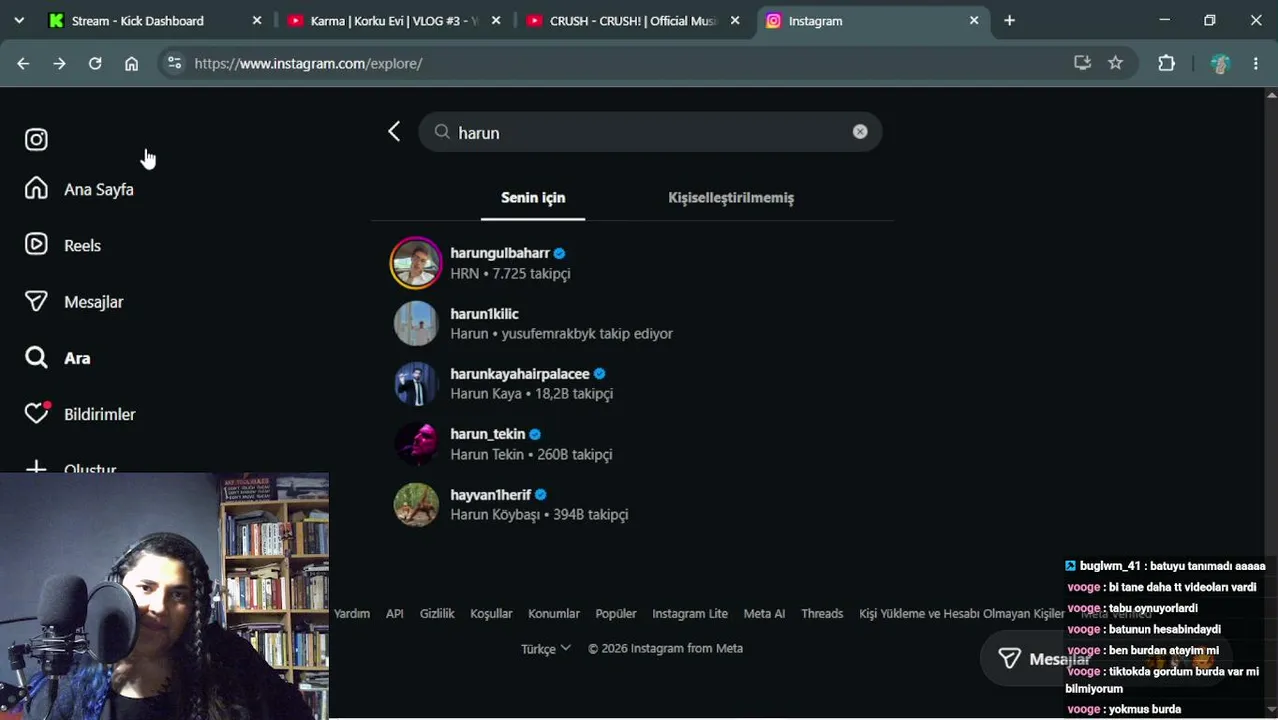Open Bildirimler notifications heart icon
Viewport: 1278px width, 720px height.
[37, 413]
